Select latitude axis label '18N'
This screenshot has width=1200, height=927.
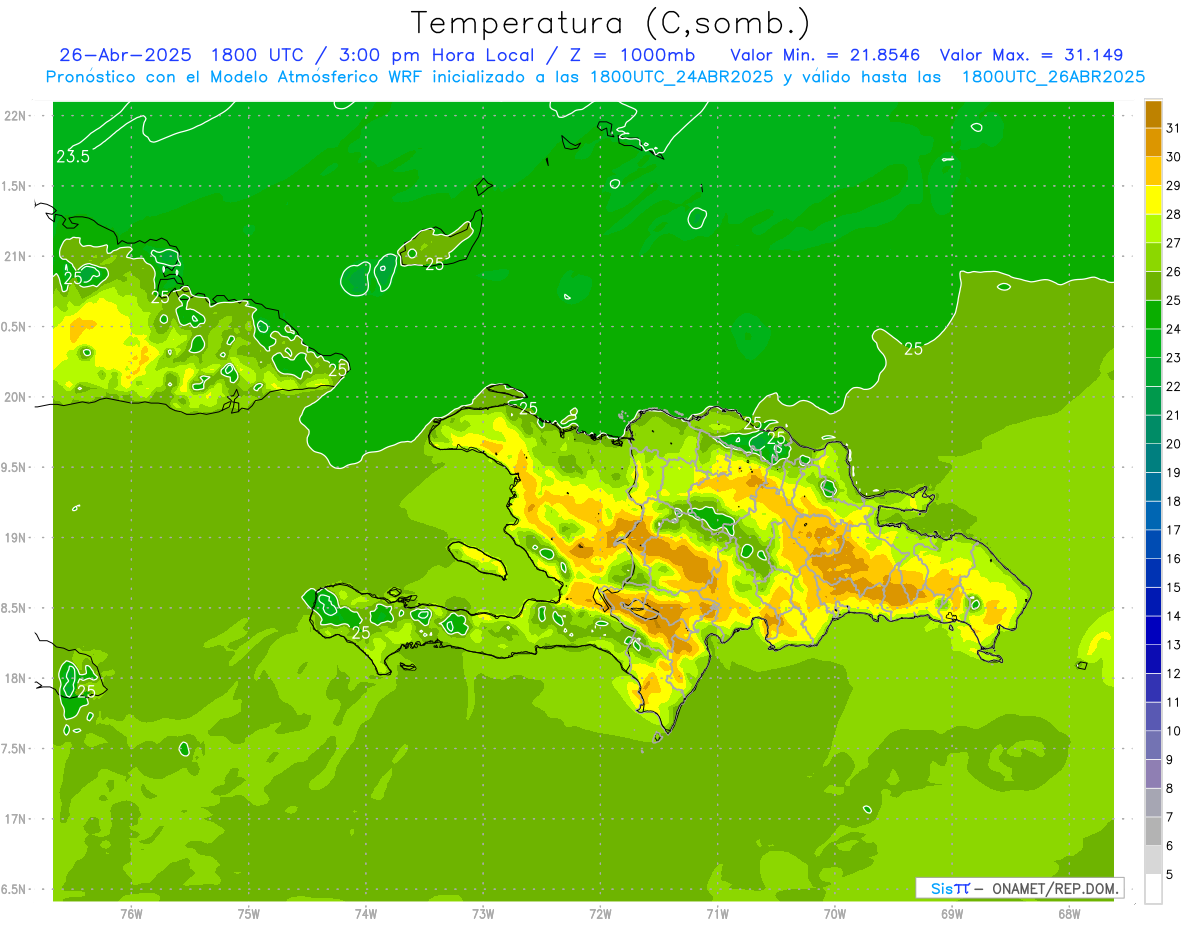[x=15, y=678]
